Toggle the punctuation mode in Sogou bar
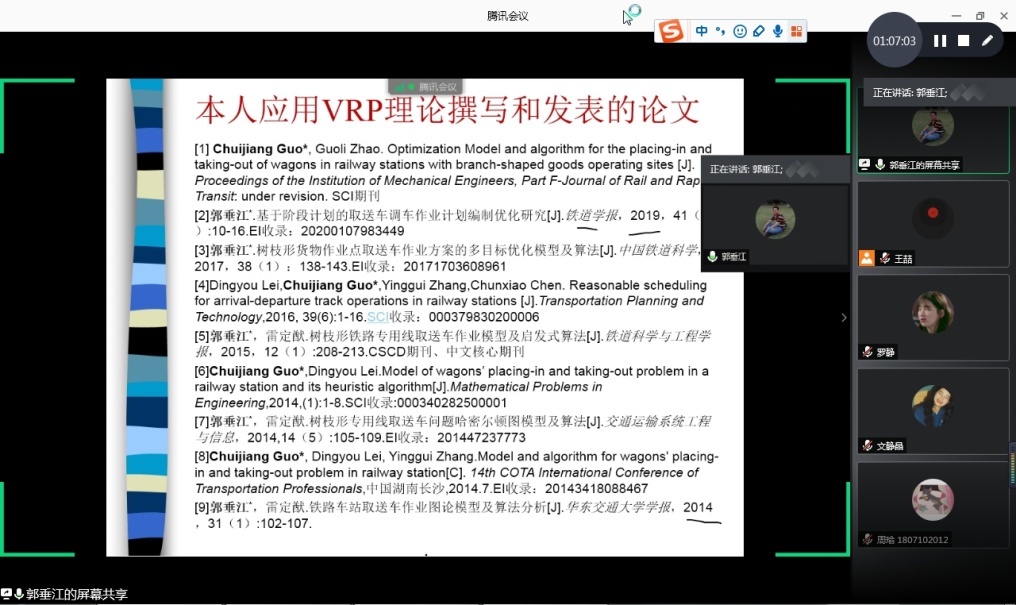Viewport: 1016px width, 605px height. 721,31
